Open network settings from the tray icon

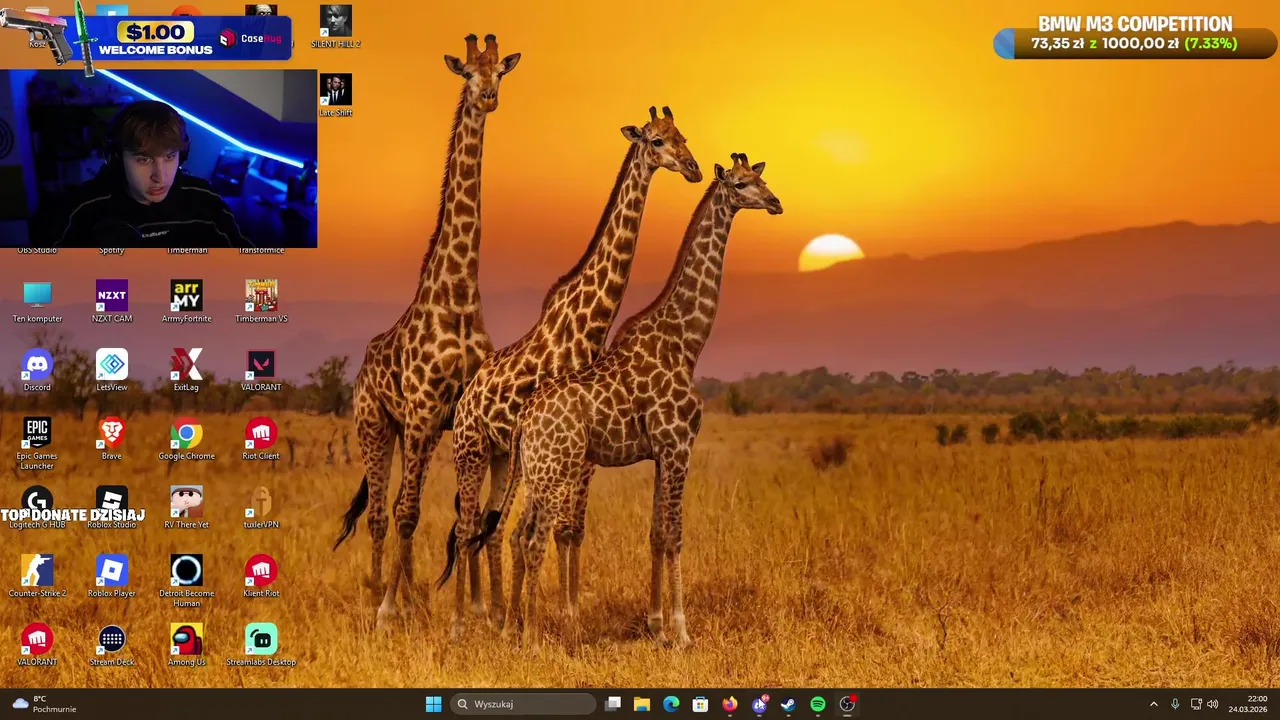(1196, 704)
